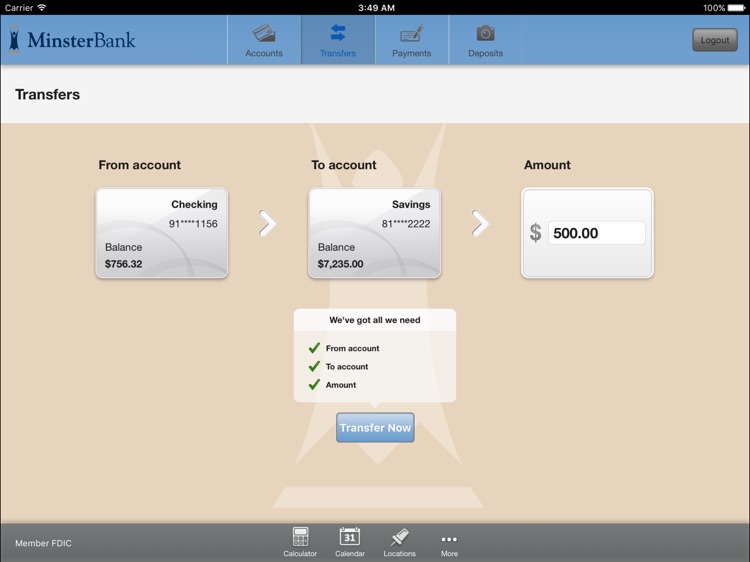Click the 'From account' column heading
Viewport: 750px width, 562px height.
140,165
